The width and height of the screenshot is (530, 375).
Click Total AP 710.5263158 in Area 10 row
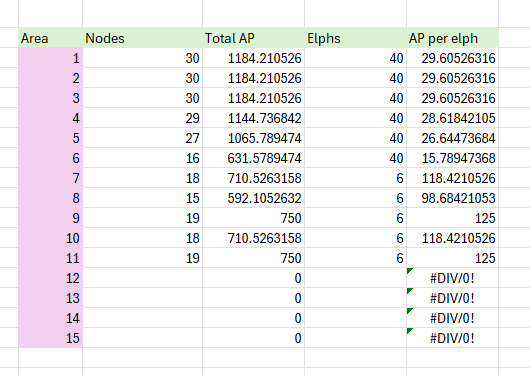coord(254,238)
